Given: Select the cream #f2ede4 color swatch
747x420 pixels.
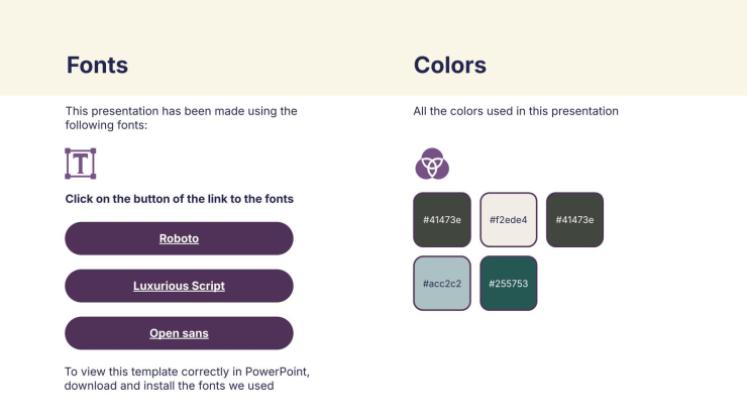Looking at the screenshot, I should 508,220.
